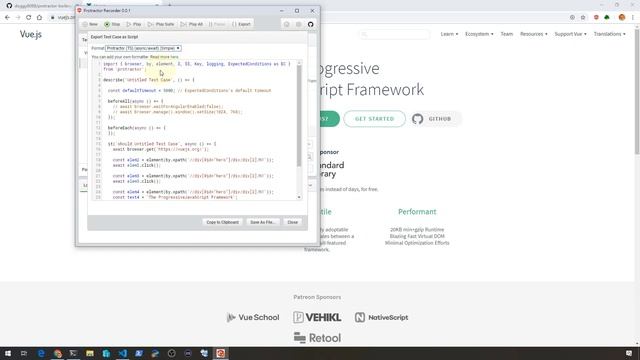Open the Vue School sponsor logo

[253, 317]
